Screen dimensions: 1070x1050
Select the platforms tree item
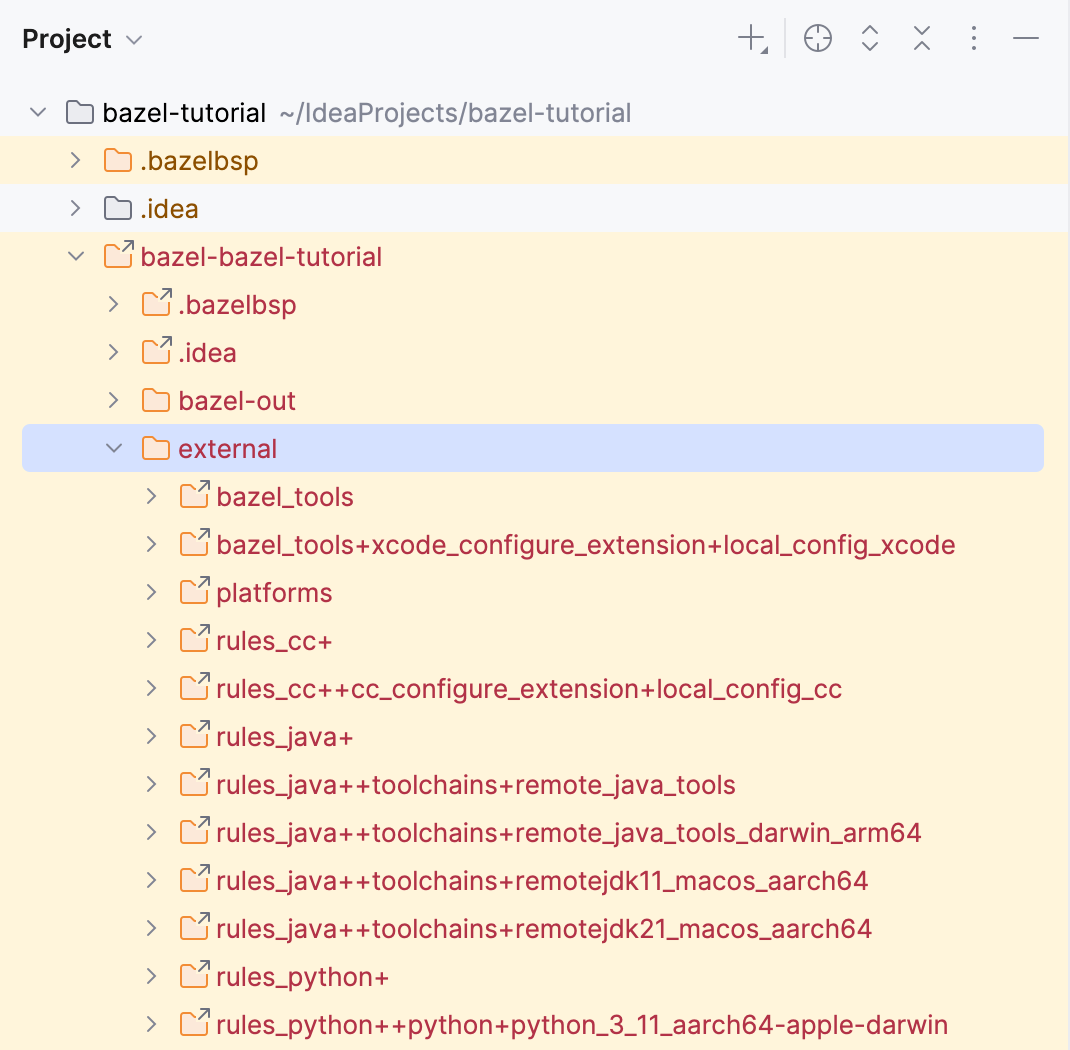[x=274, y=592]
